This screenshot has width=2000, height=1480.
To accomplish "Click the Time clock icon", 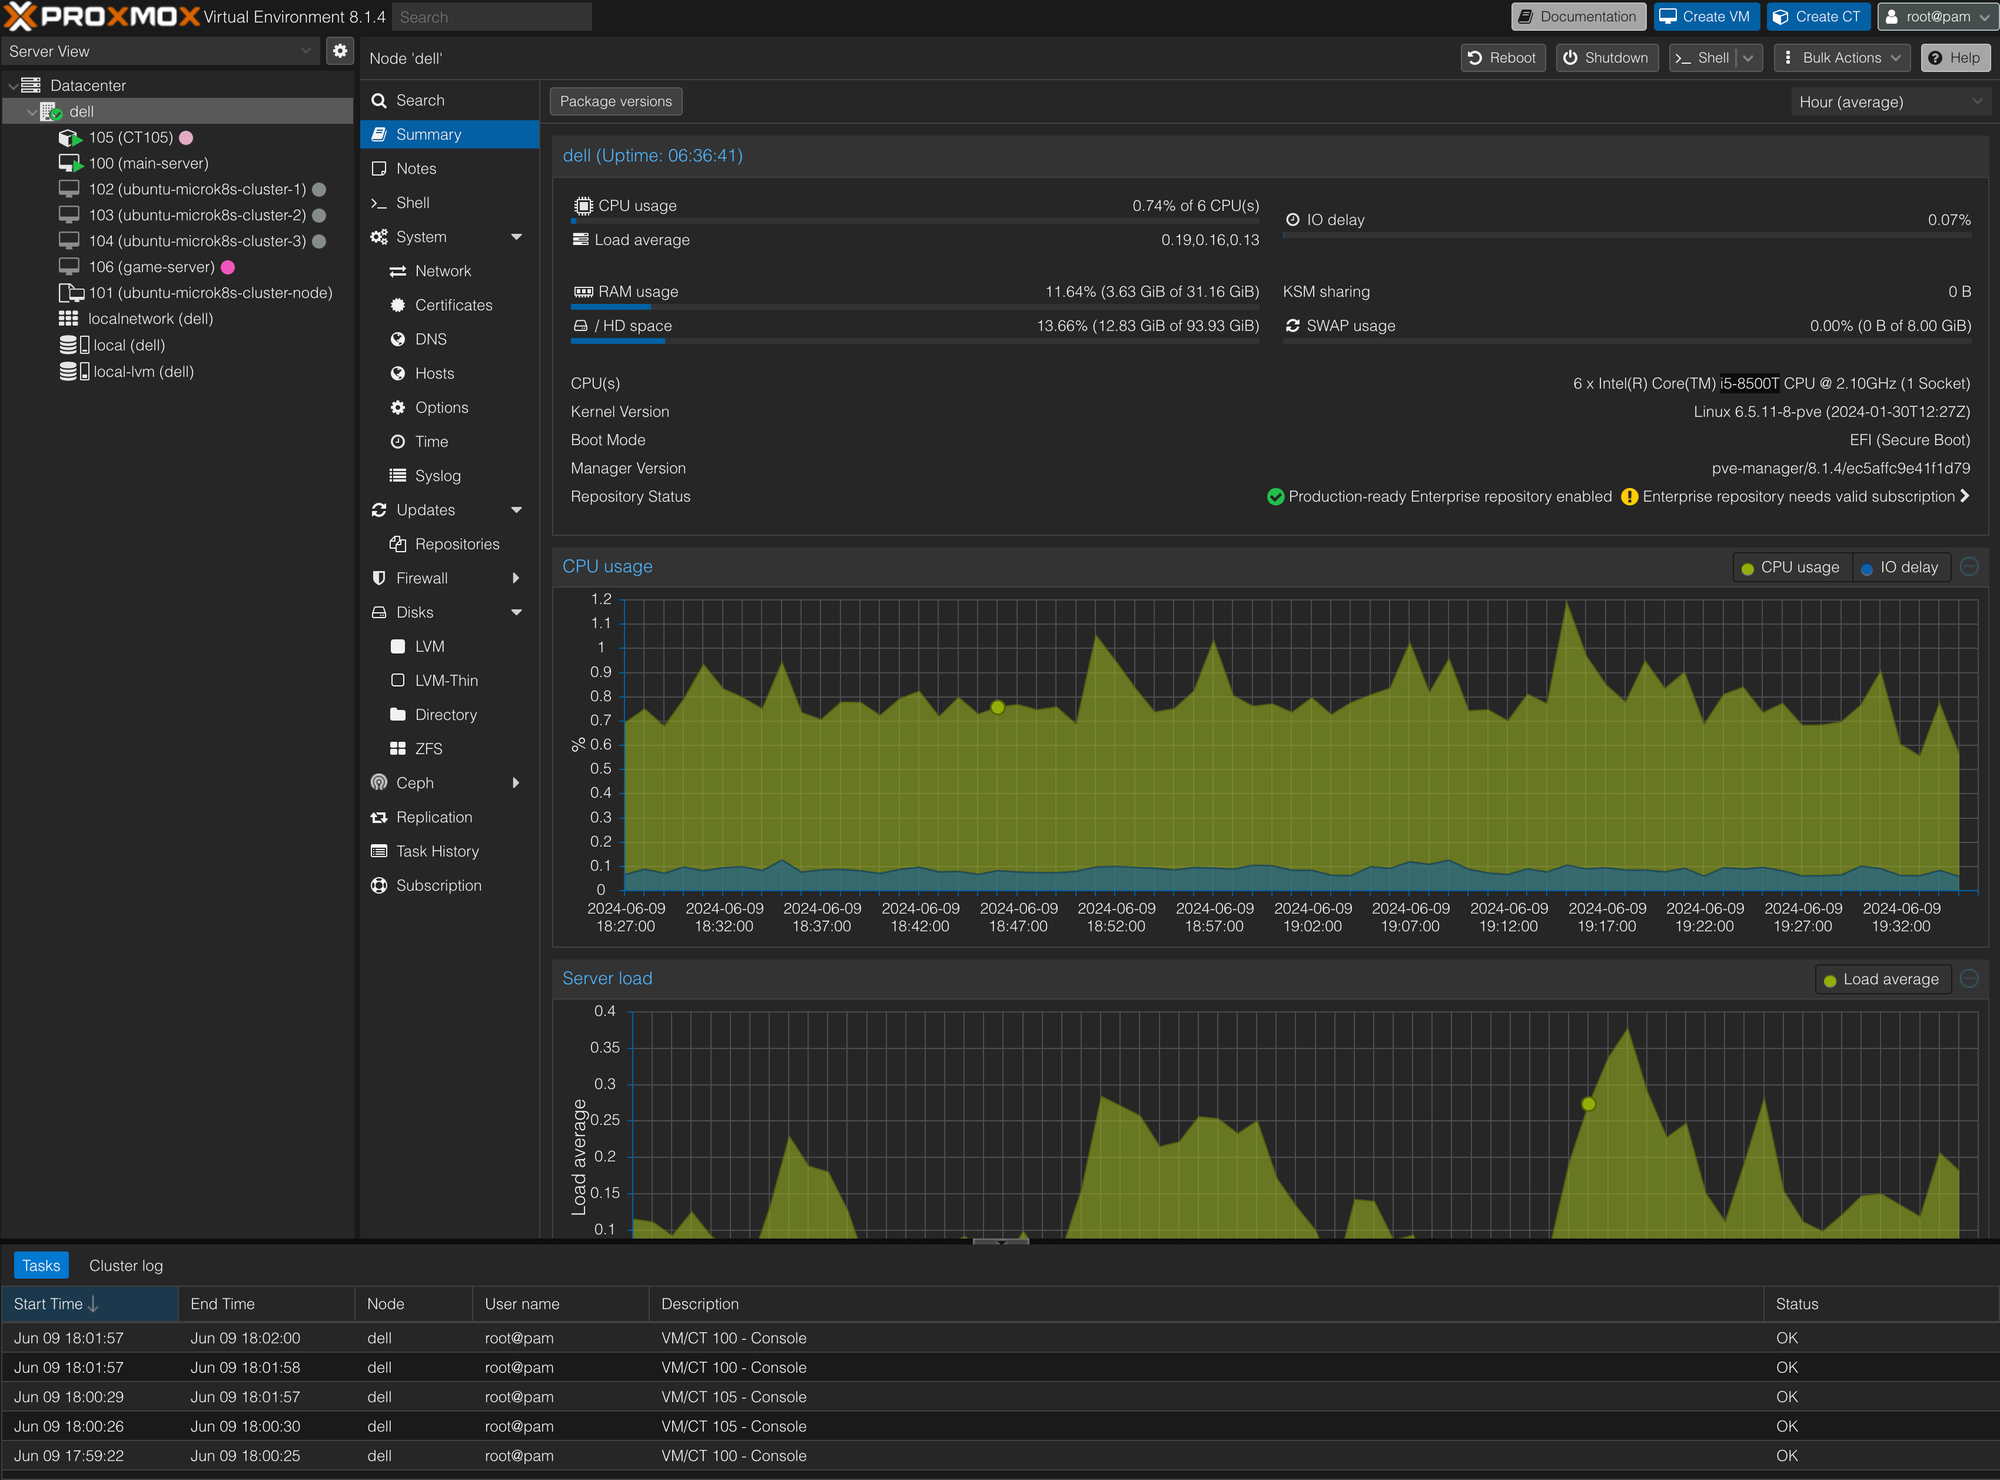I will pos(397,442).
